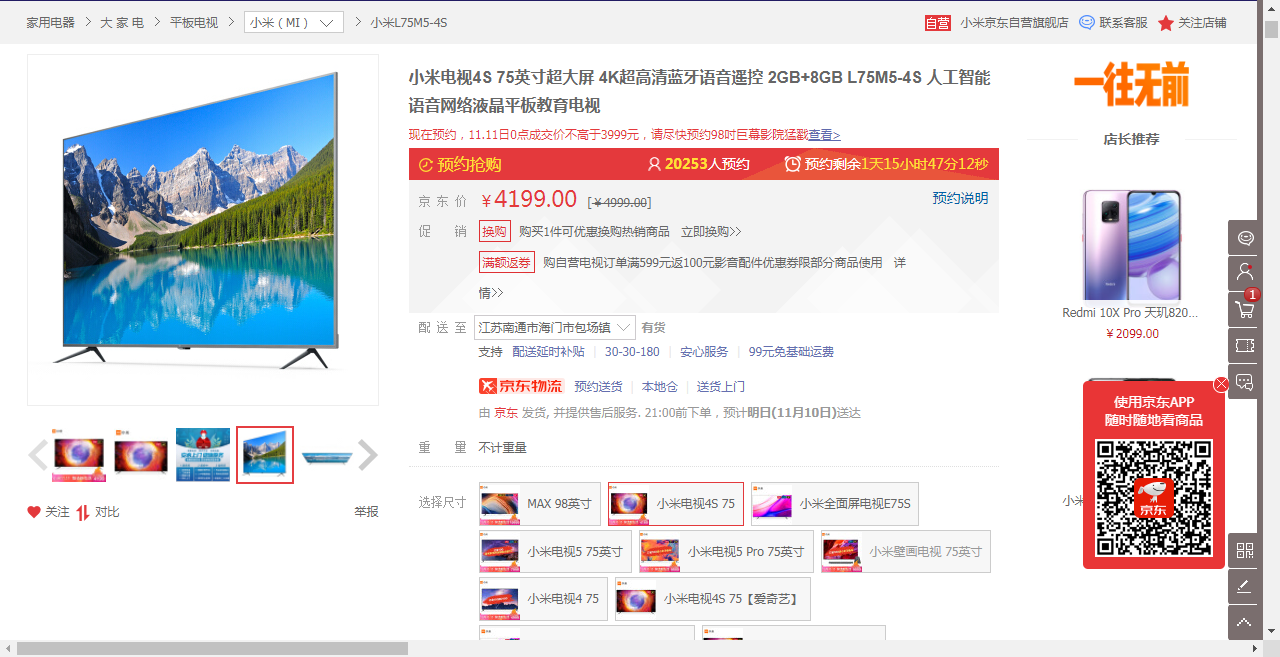Open the 家用电器 breadcrumb
The height and width of the screenshot is (657, 1280).
(x=51, y=22)
